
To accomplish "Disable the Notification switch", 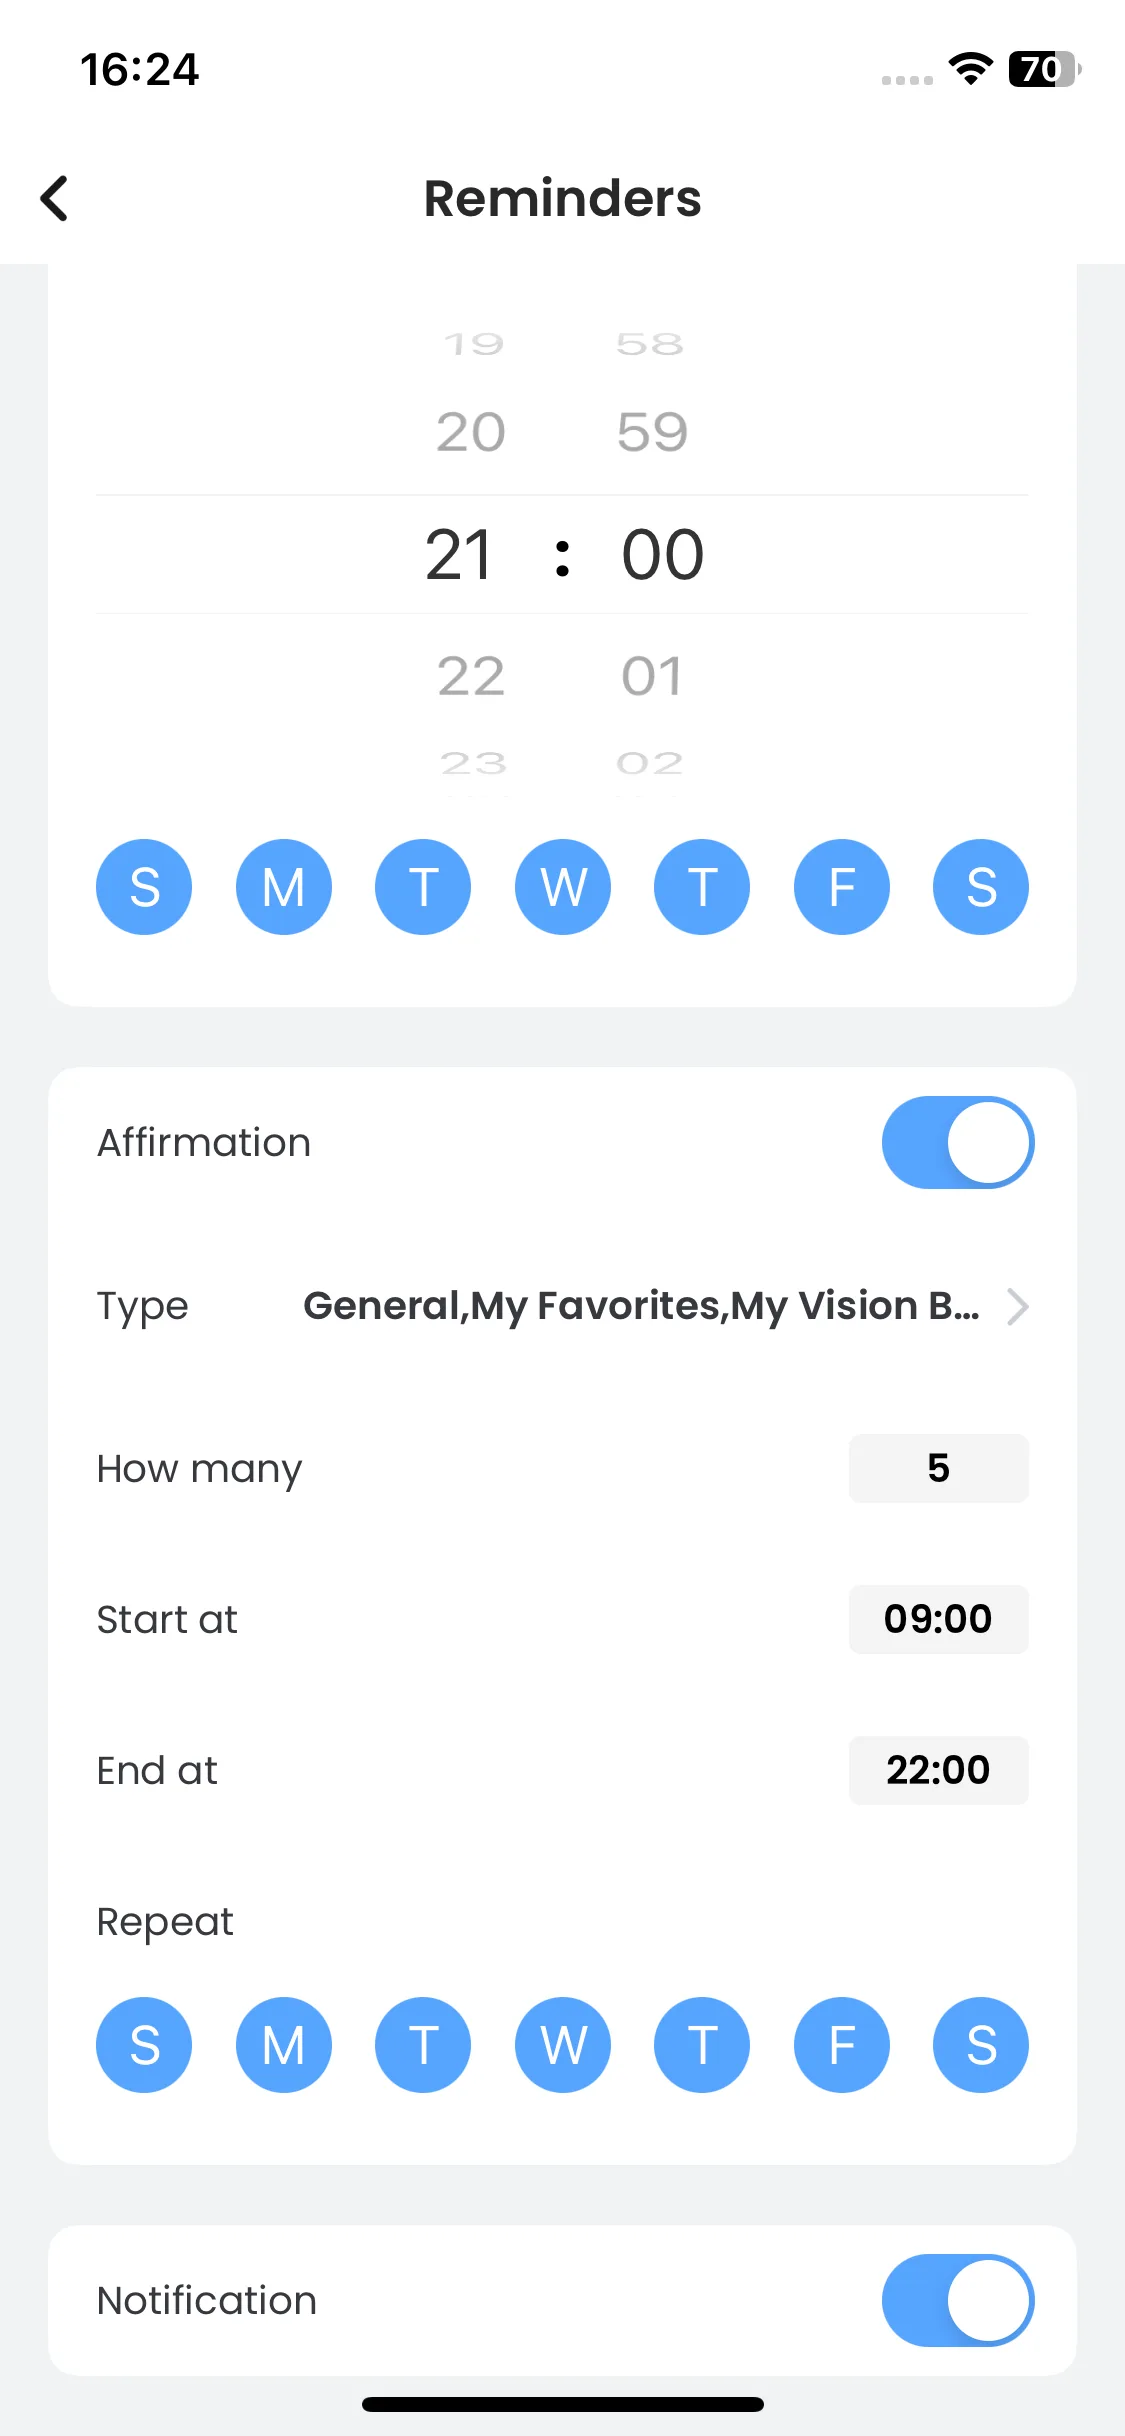I will click(957, 2300).
